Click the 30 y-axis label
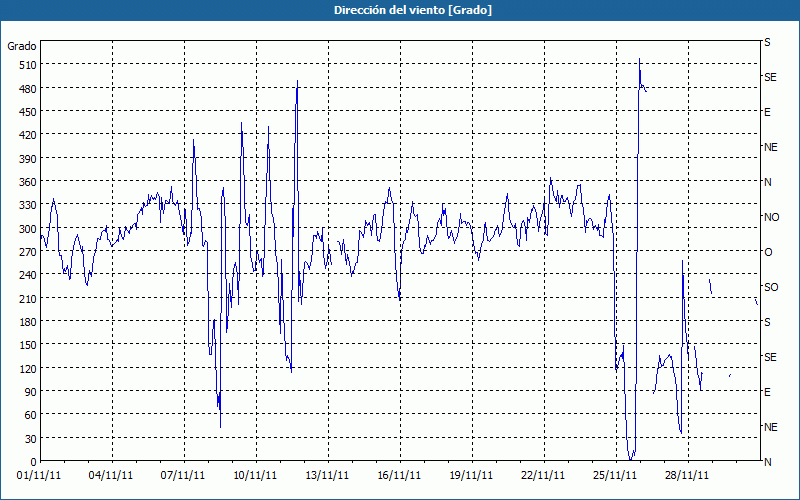The width and height of the screenshot is (800, 500). (31, 438)
